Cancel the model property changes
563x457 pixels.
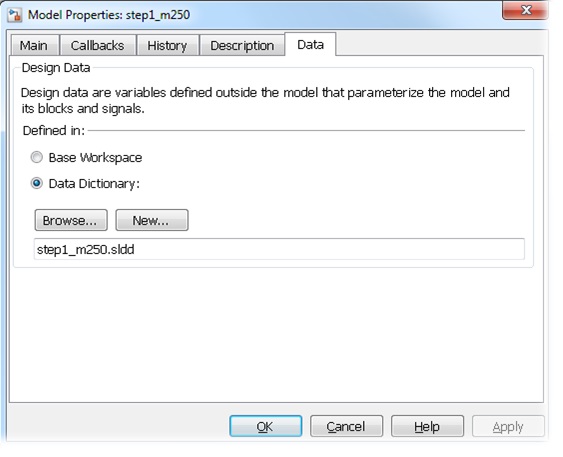pos(346,426)
